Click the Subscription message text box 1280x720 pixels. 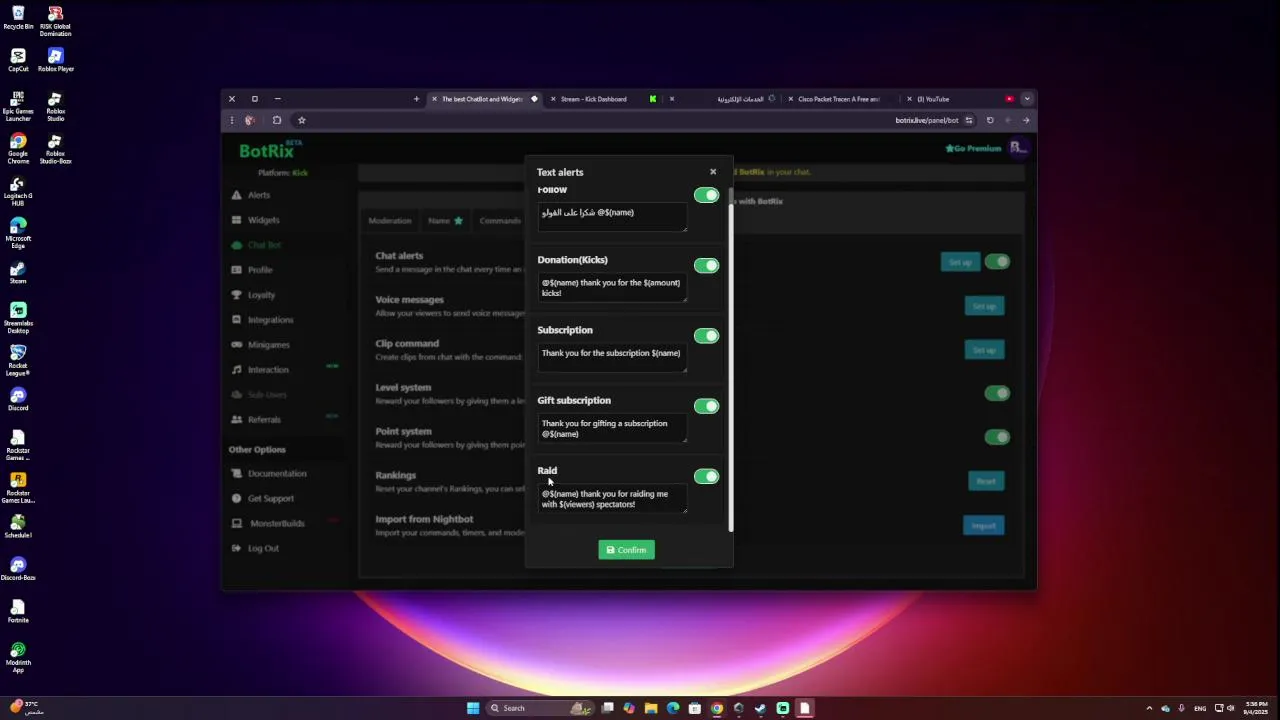coord(612,358)
